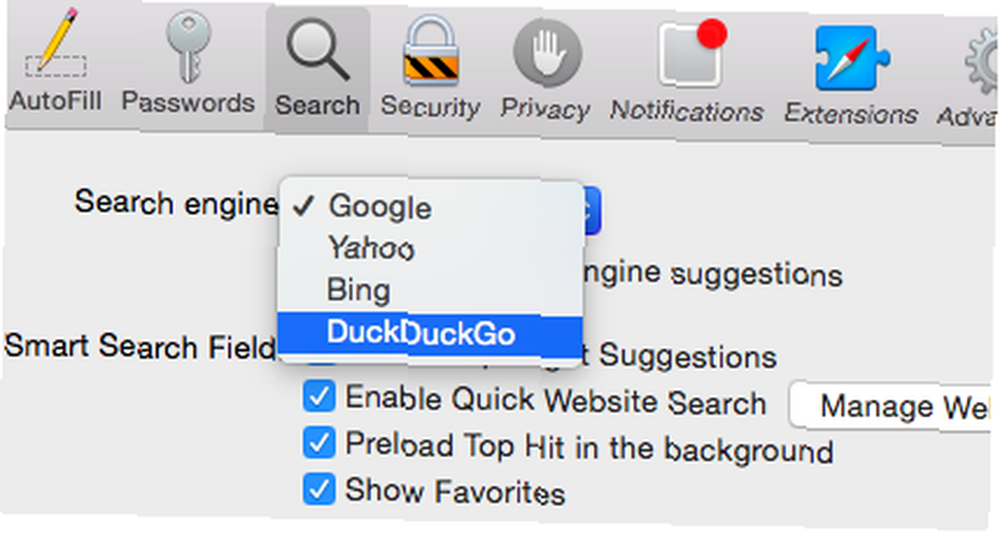Screen dimensions: 1000x533
Task: Click the blue search engine popup arrows
Action: point(591,210)
